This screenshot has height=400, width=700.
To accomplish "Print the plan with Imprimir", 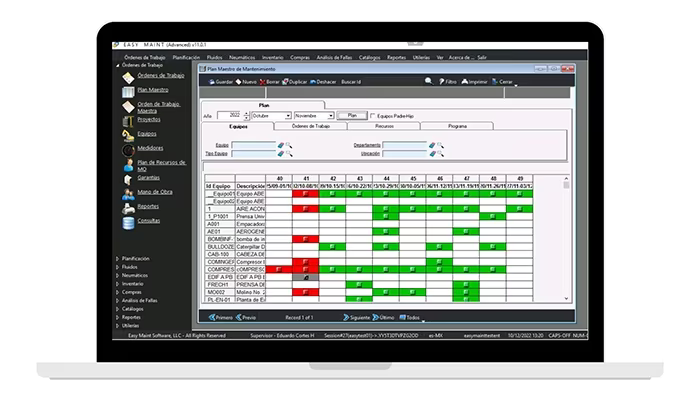I will click(474, 82).
